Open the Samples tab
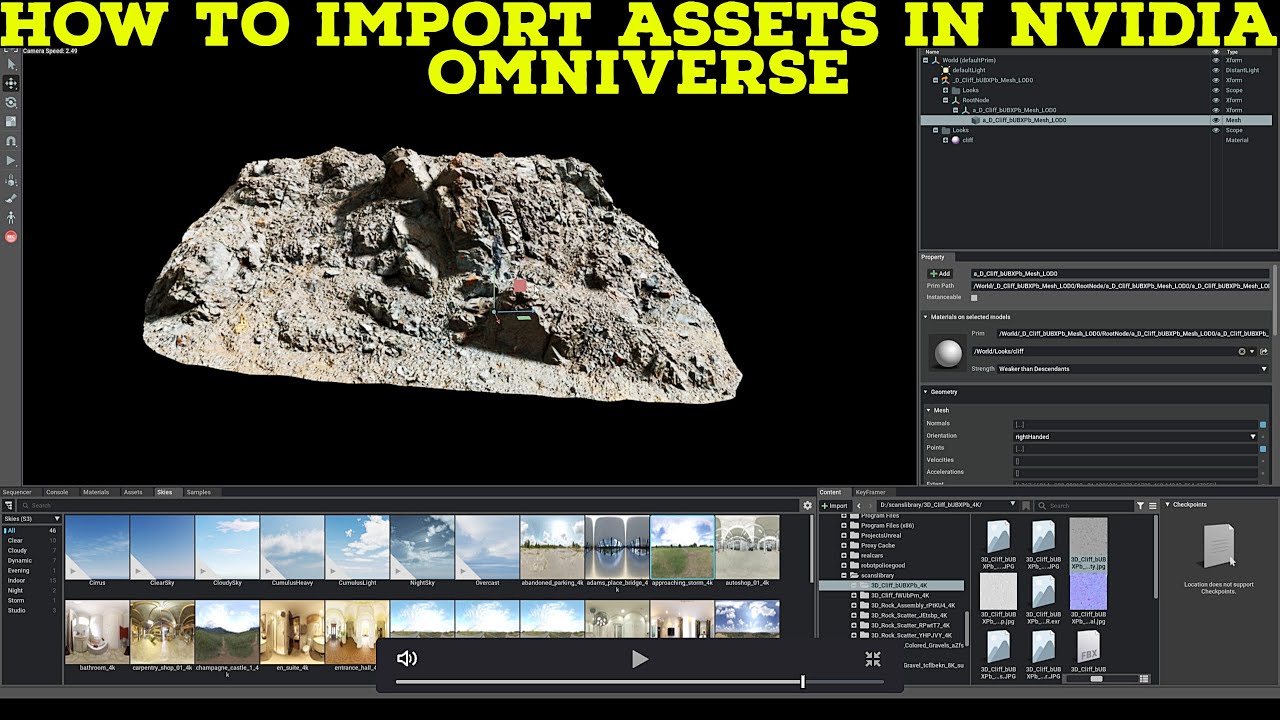Viewport: 1280px width, 720px height. (x=199, y=492)
